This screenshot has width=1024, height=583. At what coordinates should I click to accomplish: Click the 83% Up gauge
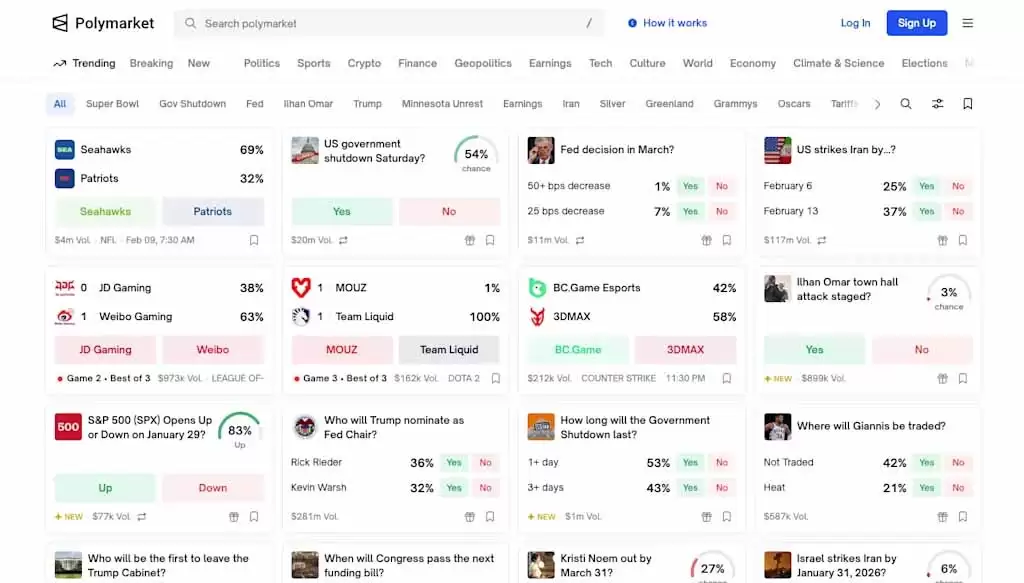240,432
